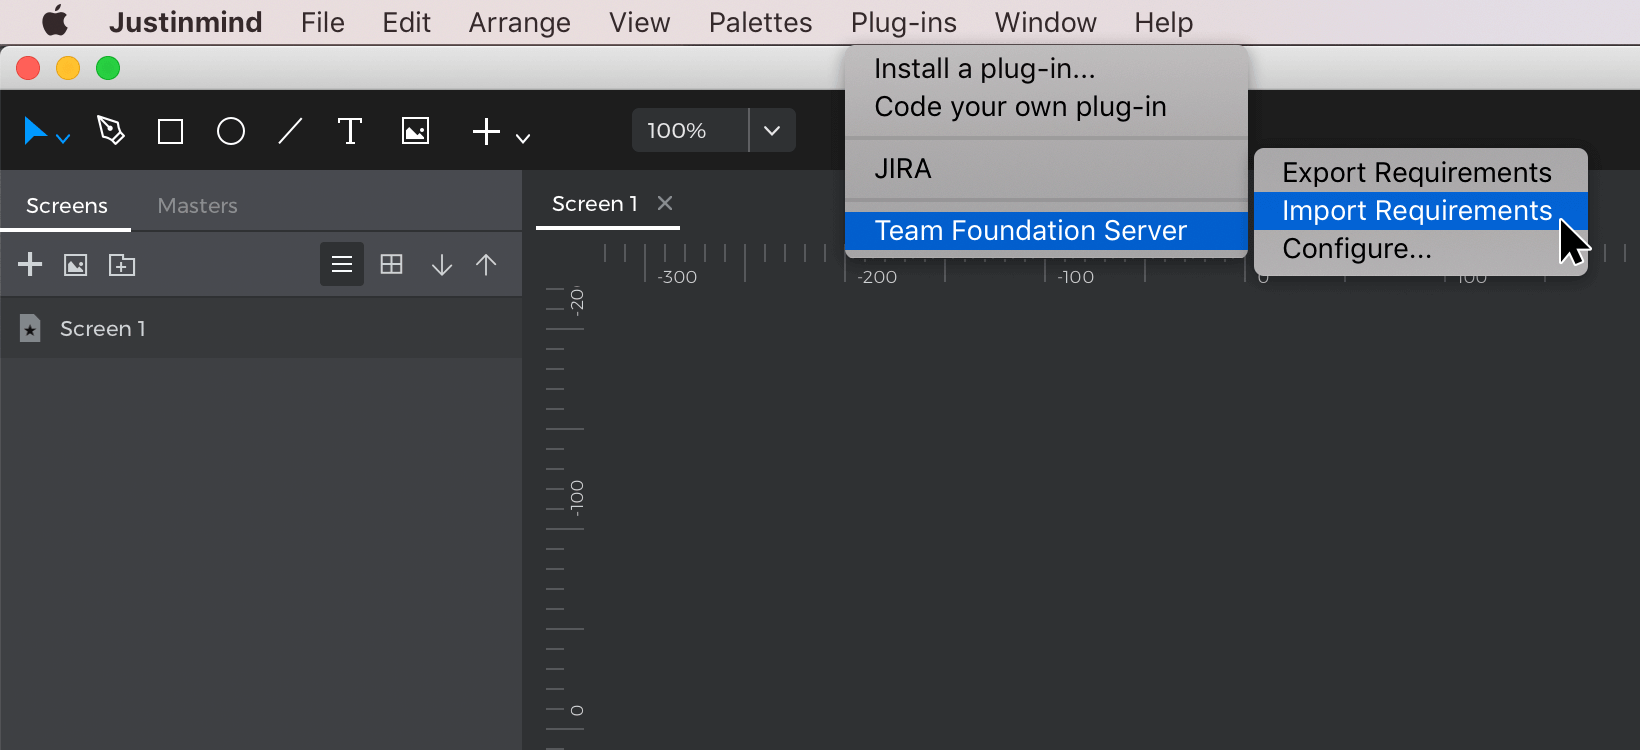
Task: Choose Export Requirements
Action: click(x=1421, y=172)
